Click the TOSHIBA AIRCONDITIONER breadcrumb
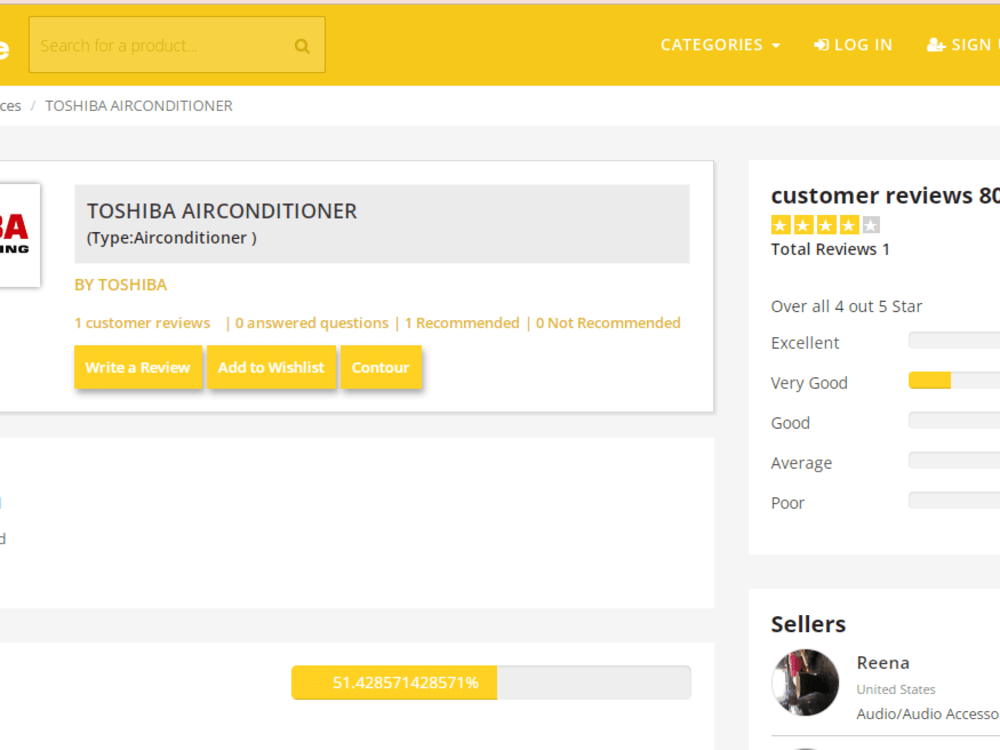This screenshot has width=1000, height=750. tap(138, 106)
